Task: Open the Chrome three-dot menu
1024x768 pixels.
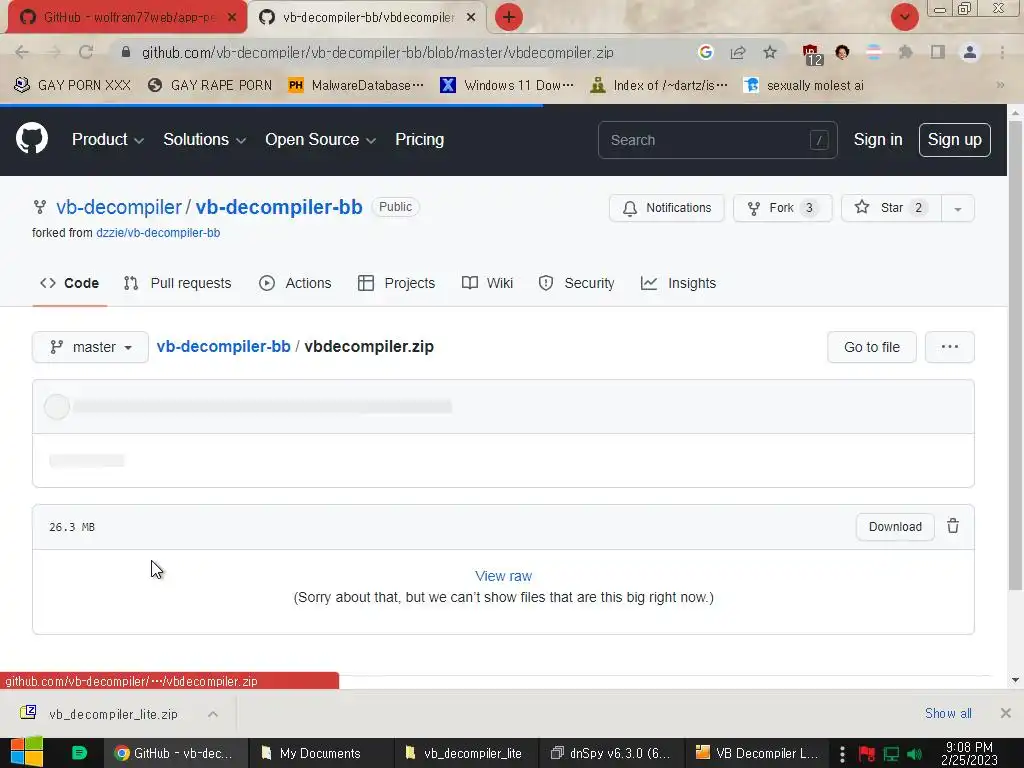Action: [x=1002, y=52]
